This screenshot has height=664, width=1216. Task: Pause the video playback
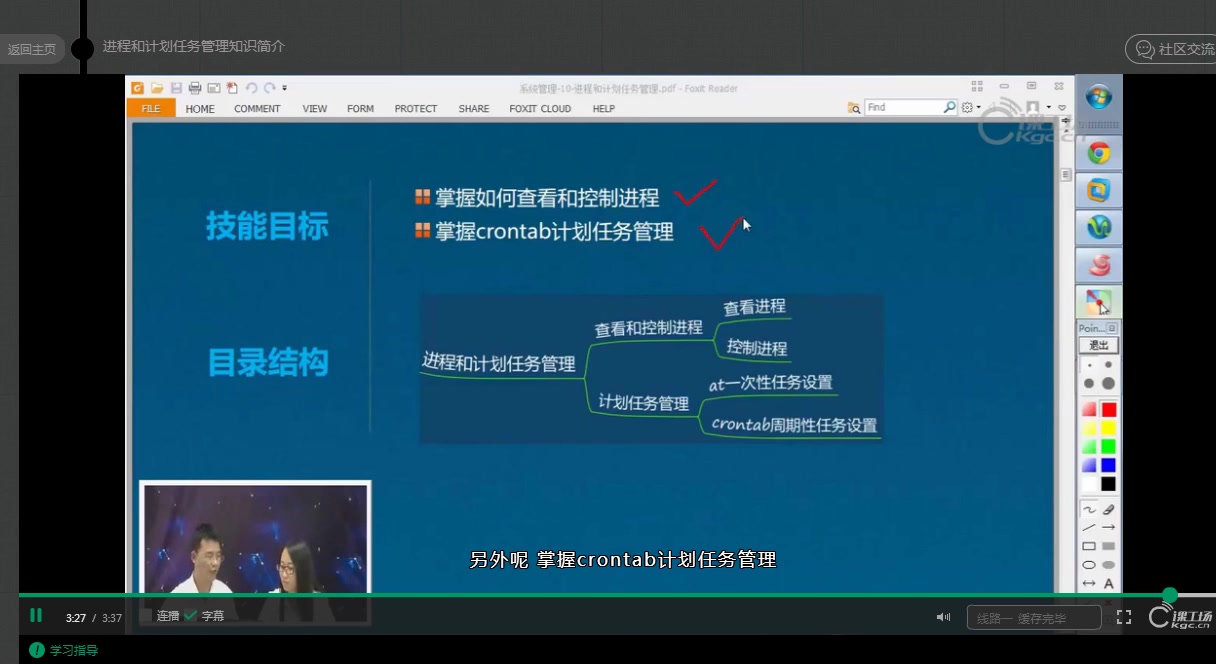click(x=36, y=616)
